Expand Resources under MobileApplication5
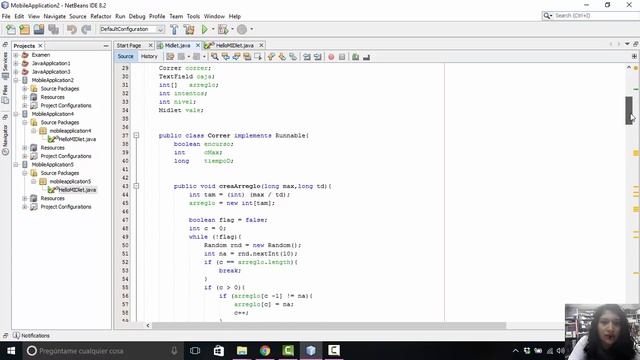The height and width of the screenshot is (360, 640). pos(25,198)
